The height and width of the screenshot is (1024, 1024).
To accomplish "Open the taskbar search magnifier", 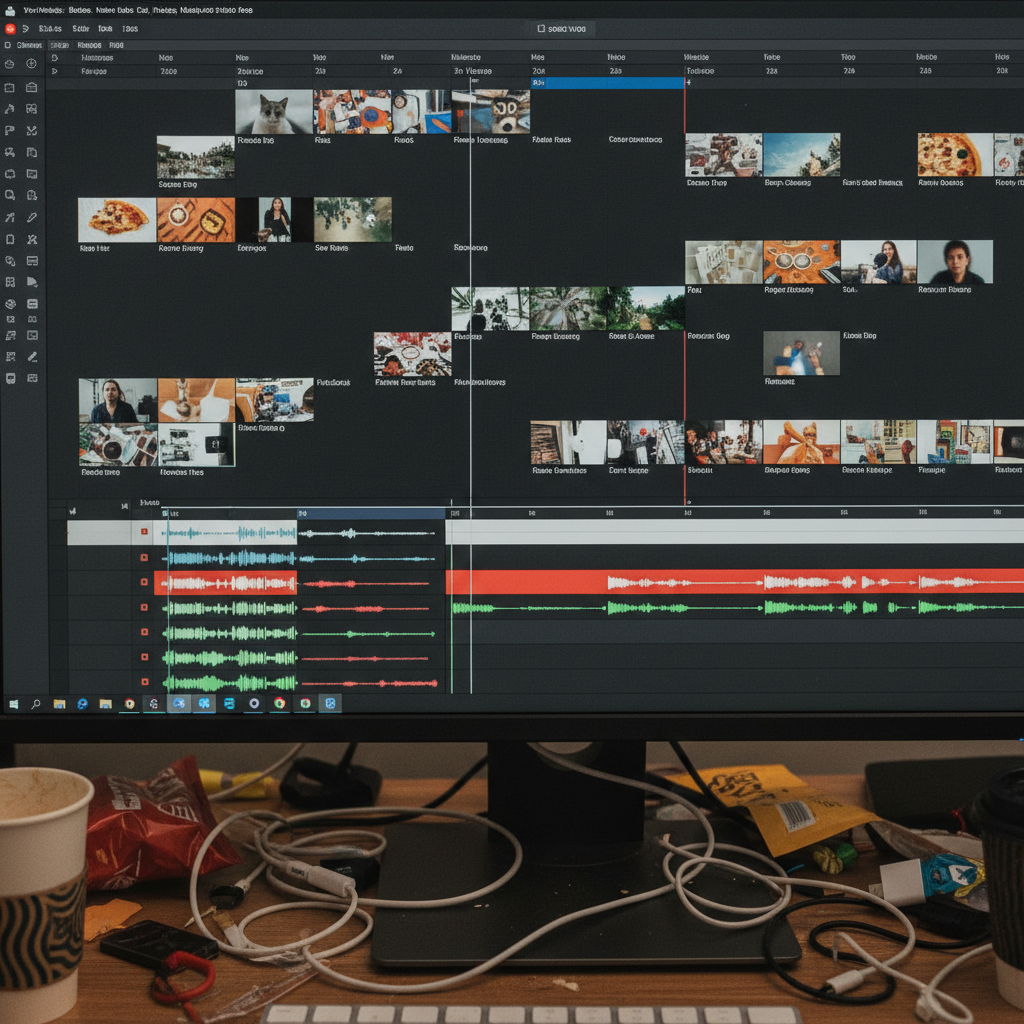I will pyautogui.click(x=36, y=704).
